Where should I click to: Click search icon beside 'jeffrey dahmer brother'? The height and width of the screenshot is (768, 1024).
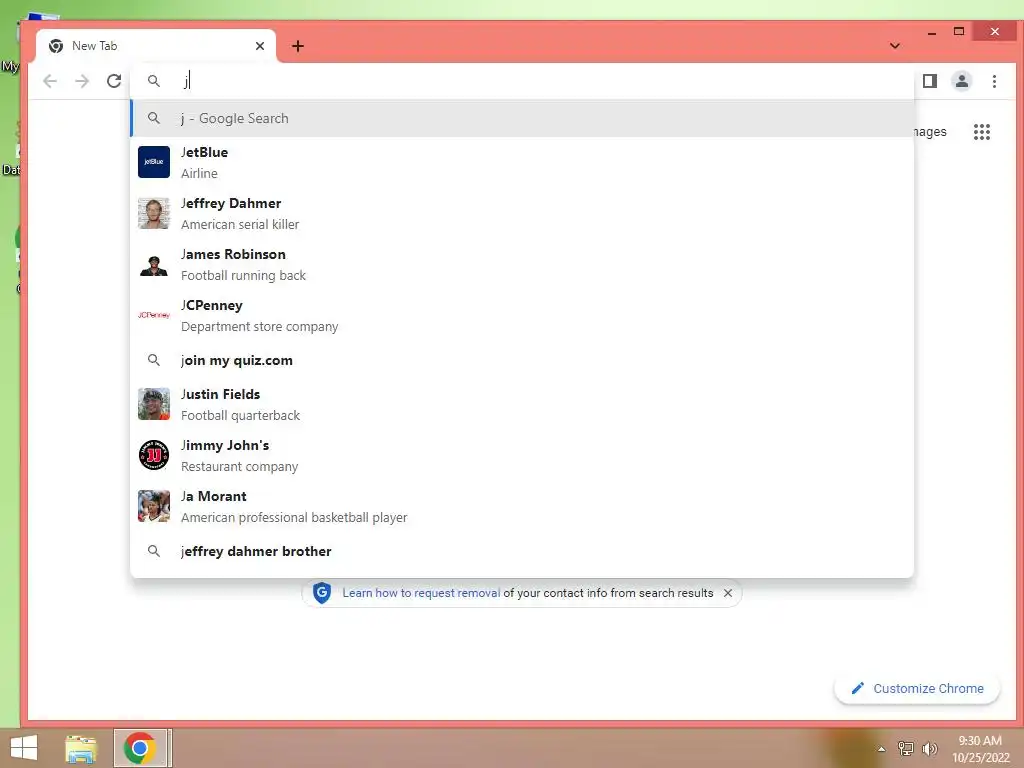(153, 551)
